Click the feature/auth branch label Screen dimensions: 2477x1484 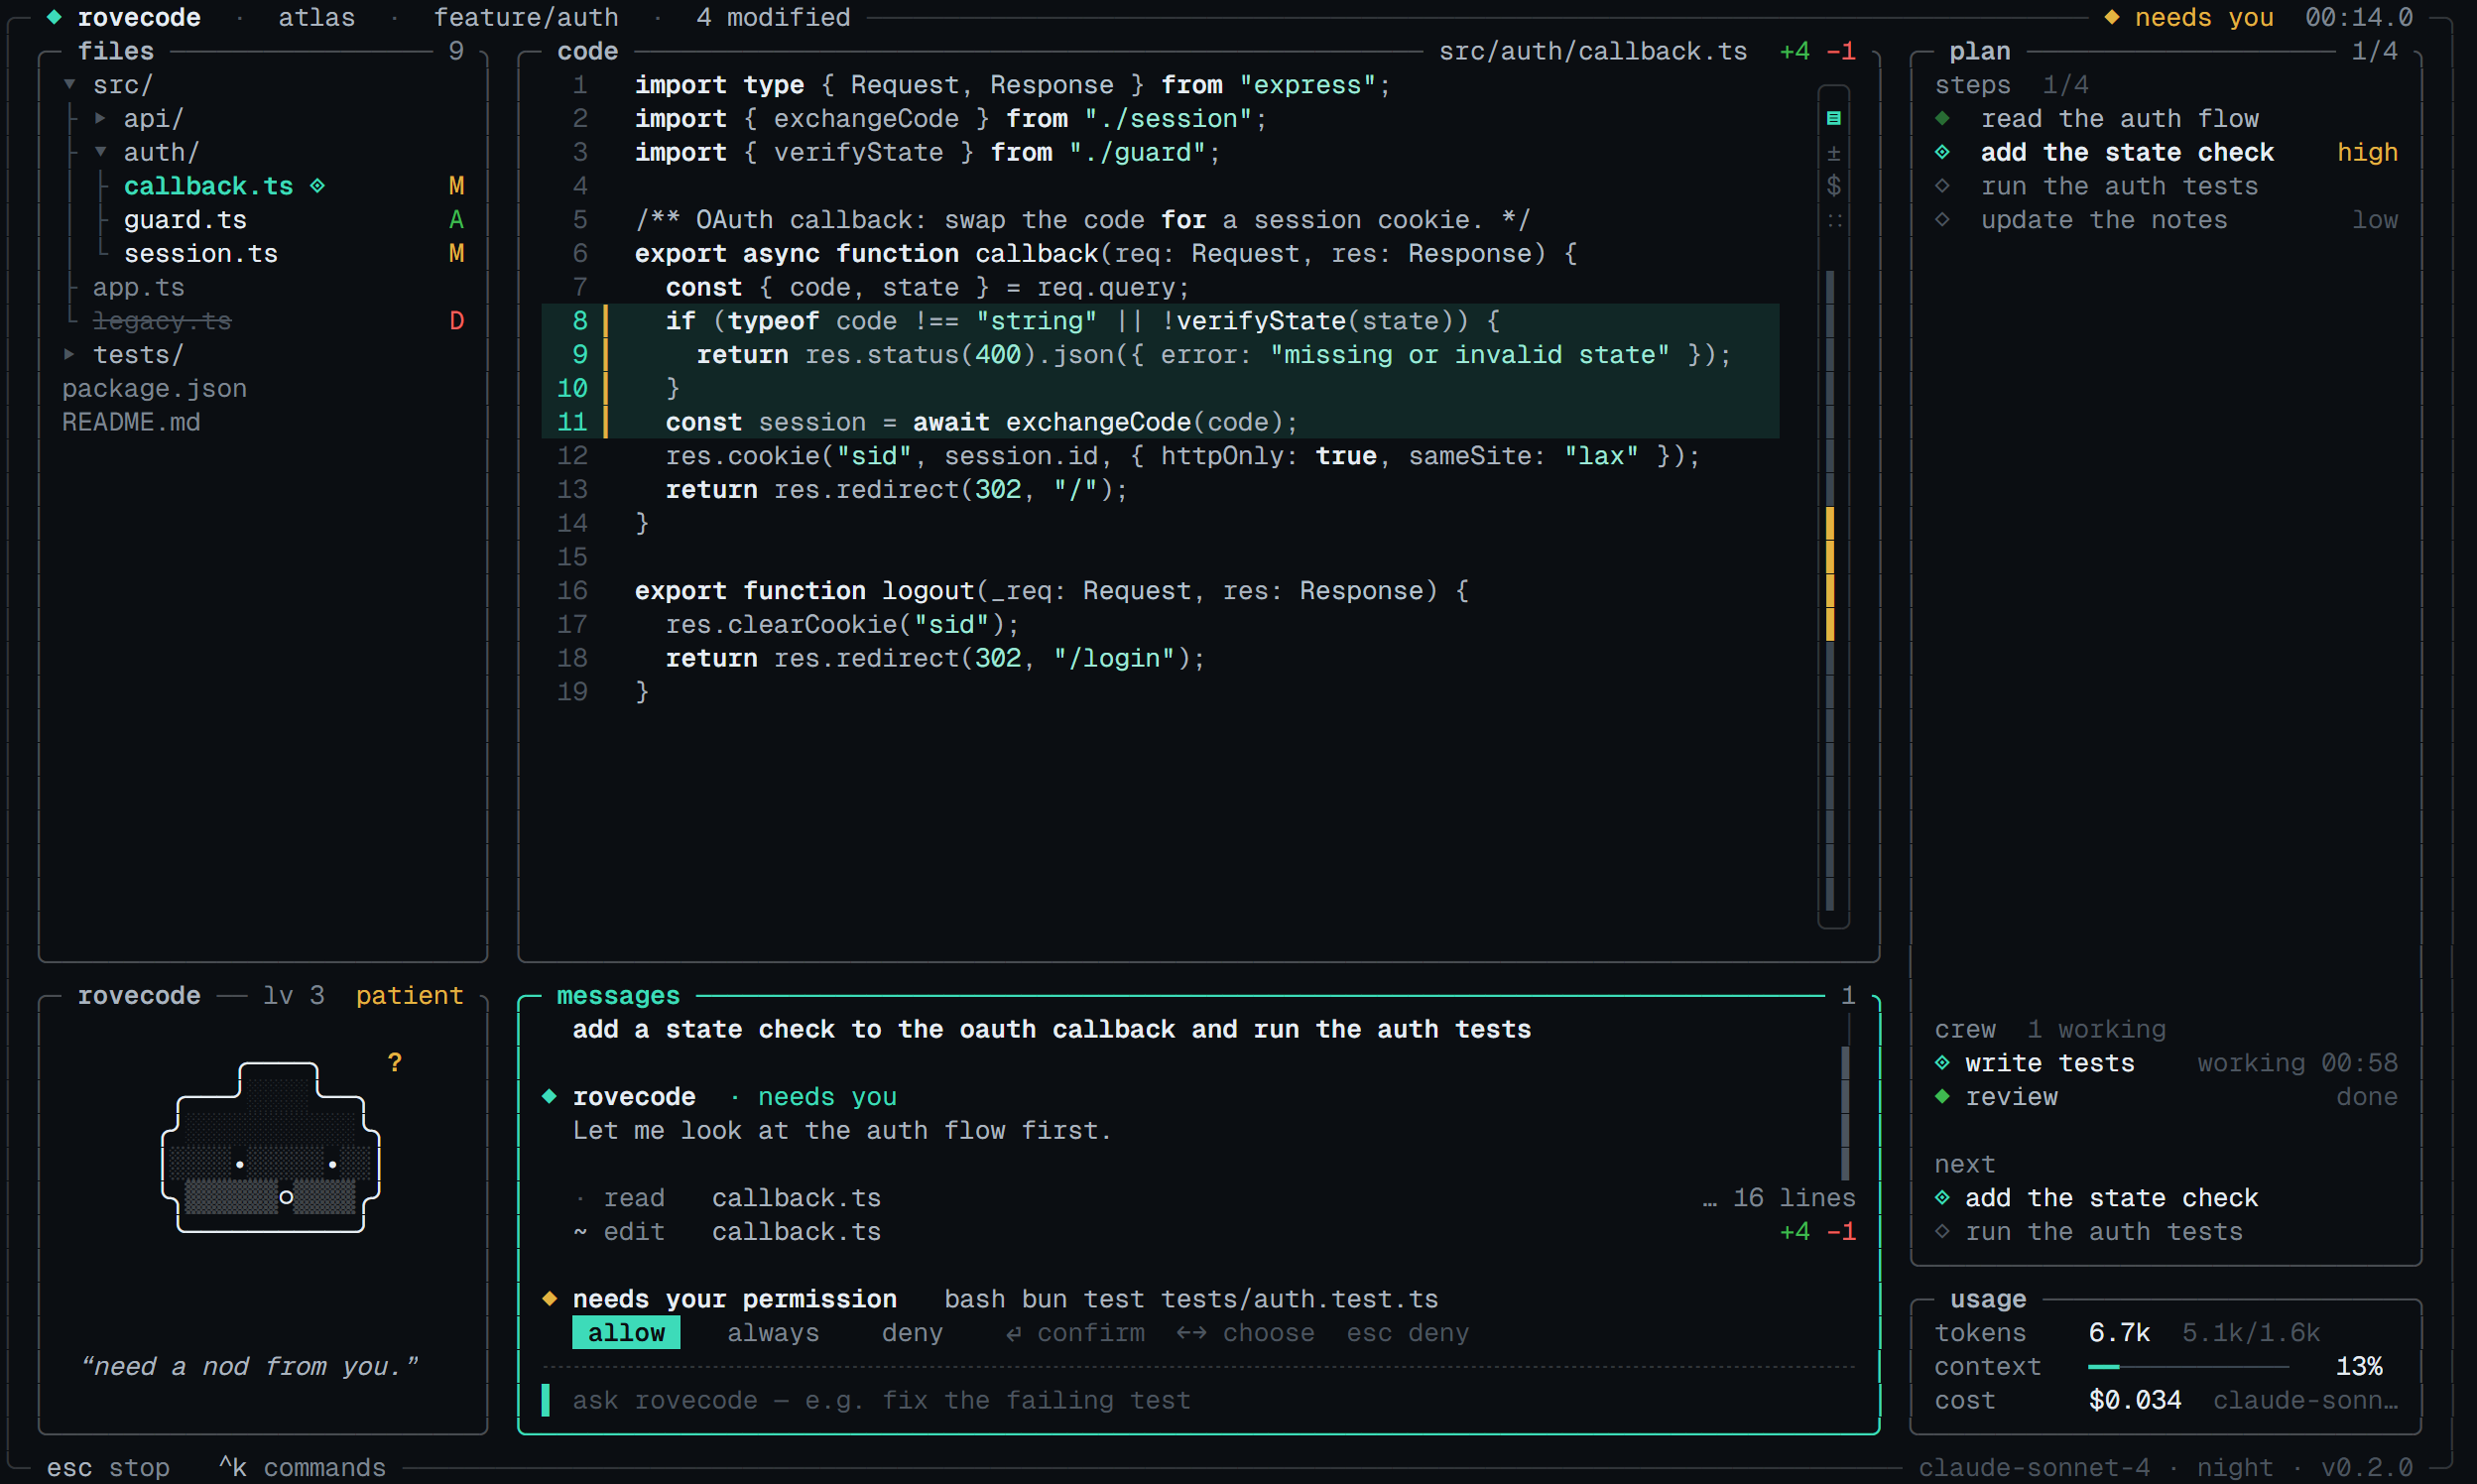tap(525, 17)
